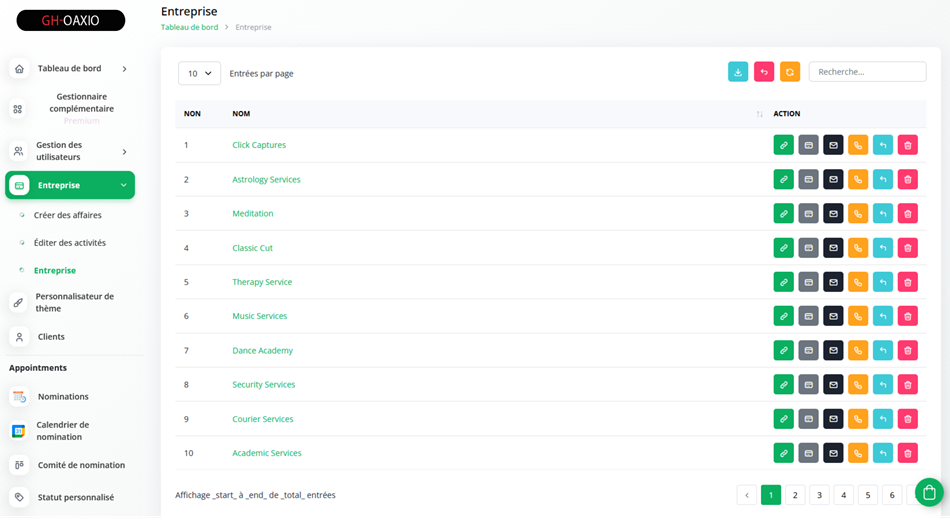Open the Courier Services link
This screenshot has height=521, width=950.
[262, 419]
